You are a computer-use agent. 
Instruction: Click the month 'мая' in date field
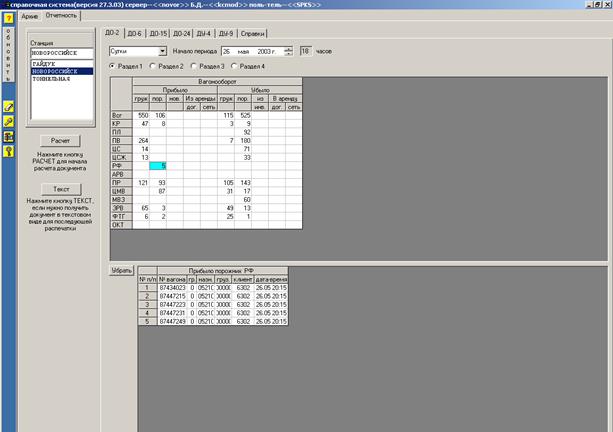tap(243, 52)
